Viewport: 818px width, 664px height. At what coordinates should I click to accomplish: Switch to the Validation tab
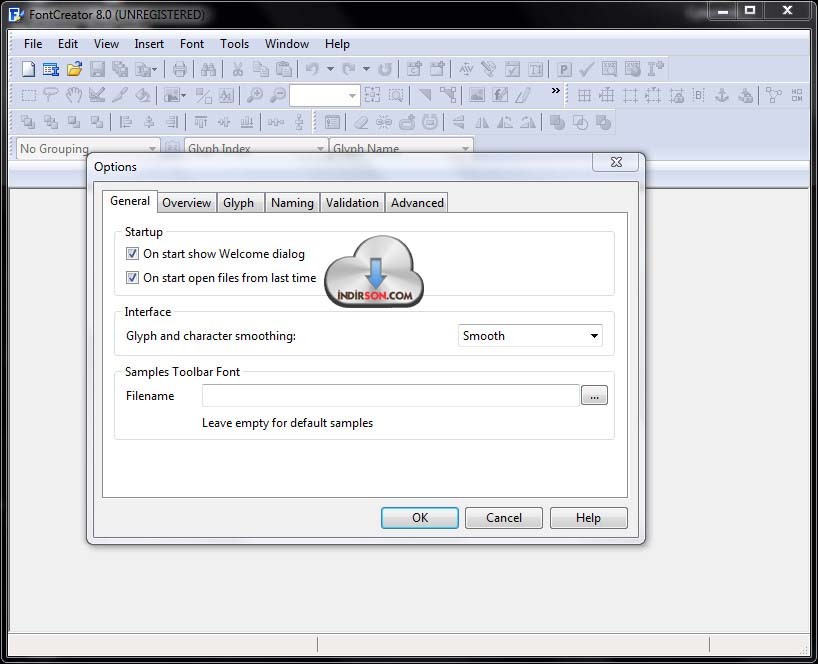(352, 203)
